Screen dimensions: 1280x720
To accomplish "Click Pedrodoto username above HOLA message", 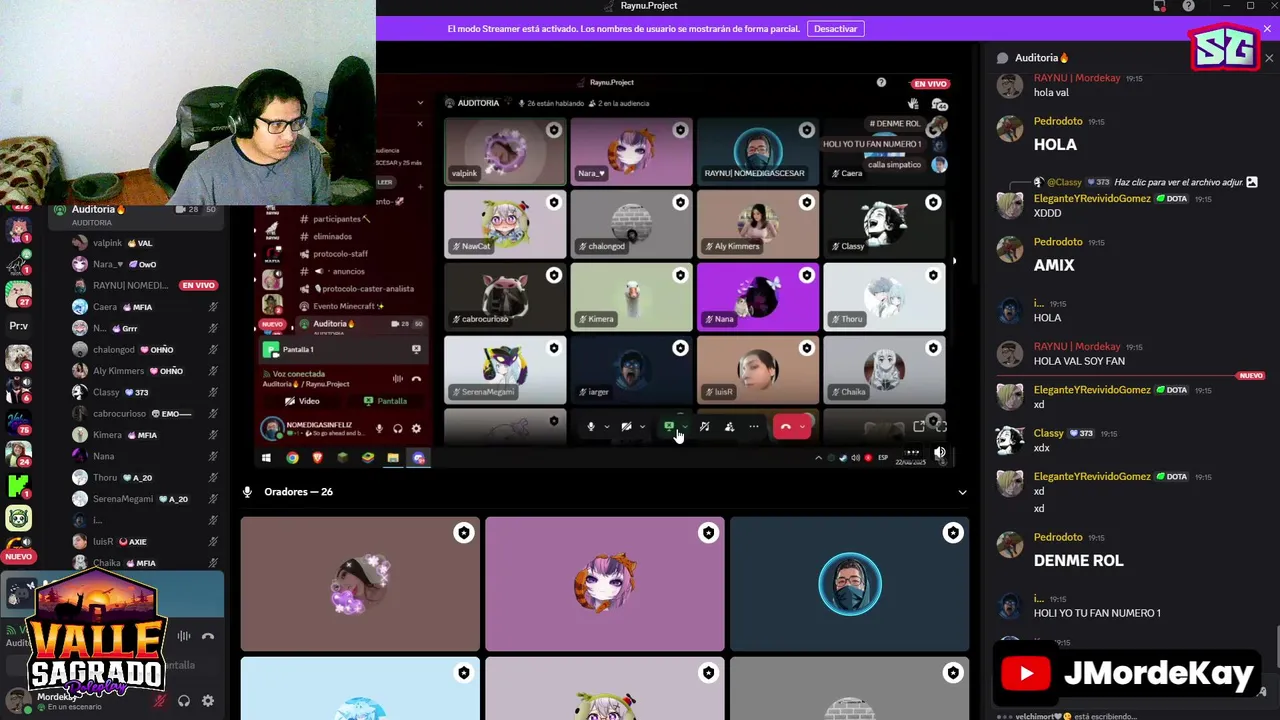I will pyautogui.click(x=1058, y=121).
